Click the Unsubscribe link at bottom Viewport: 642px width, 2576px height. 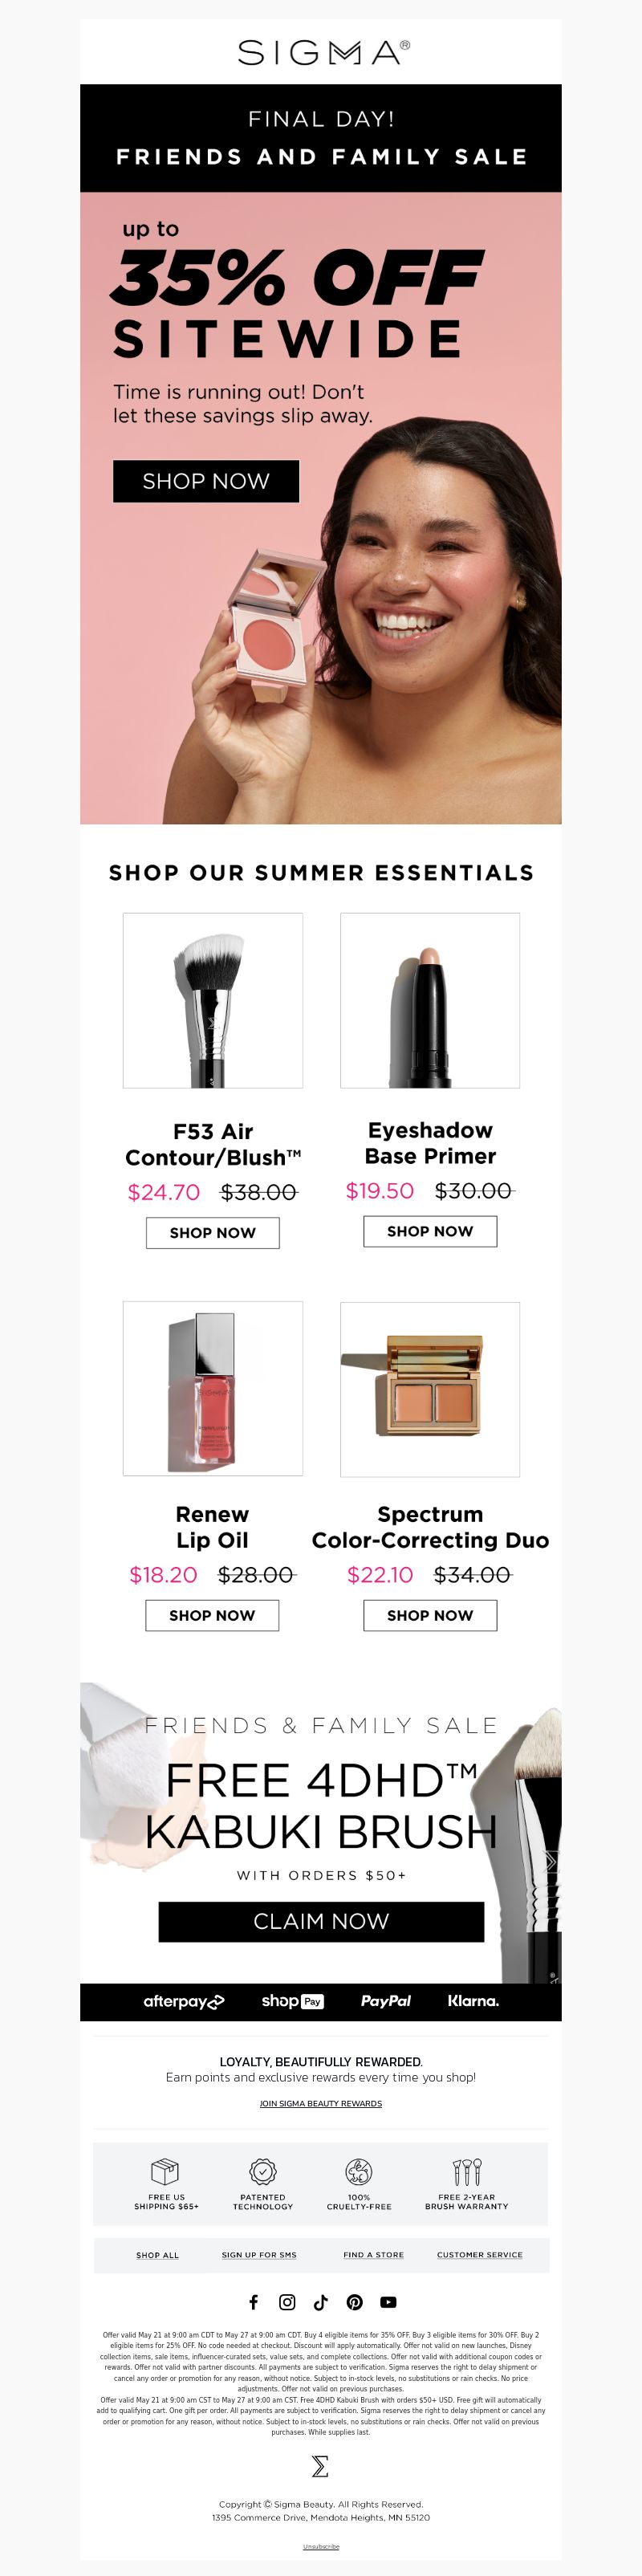321,2546
